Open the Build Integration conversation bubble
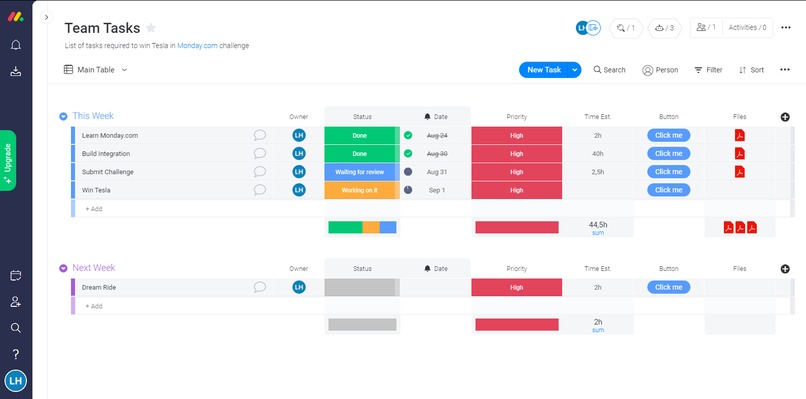The image size is (806, 399). pyautogui.click(x=260, y=153)
